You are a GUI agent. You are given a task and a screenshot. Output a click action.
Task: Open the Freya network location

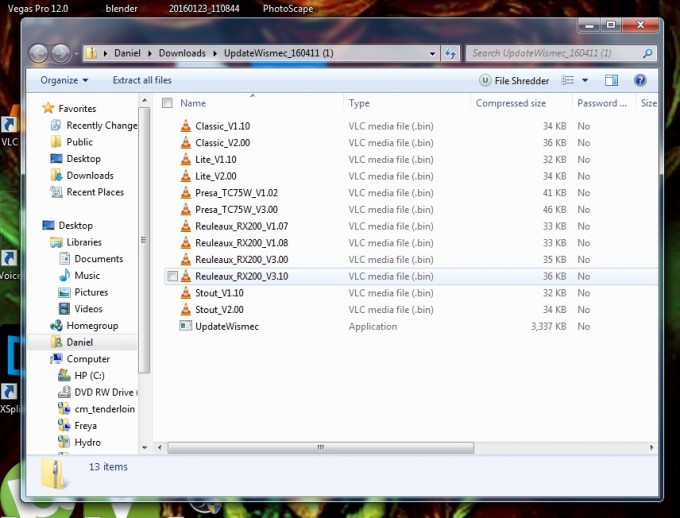click(85, 426)
